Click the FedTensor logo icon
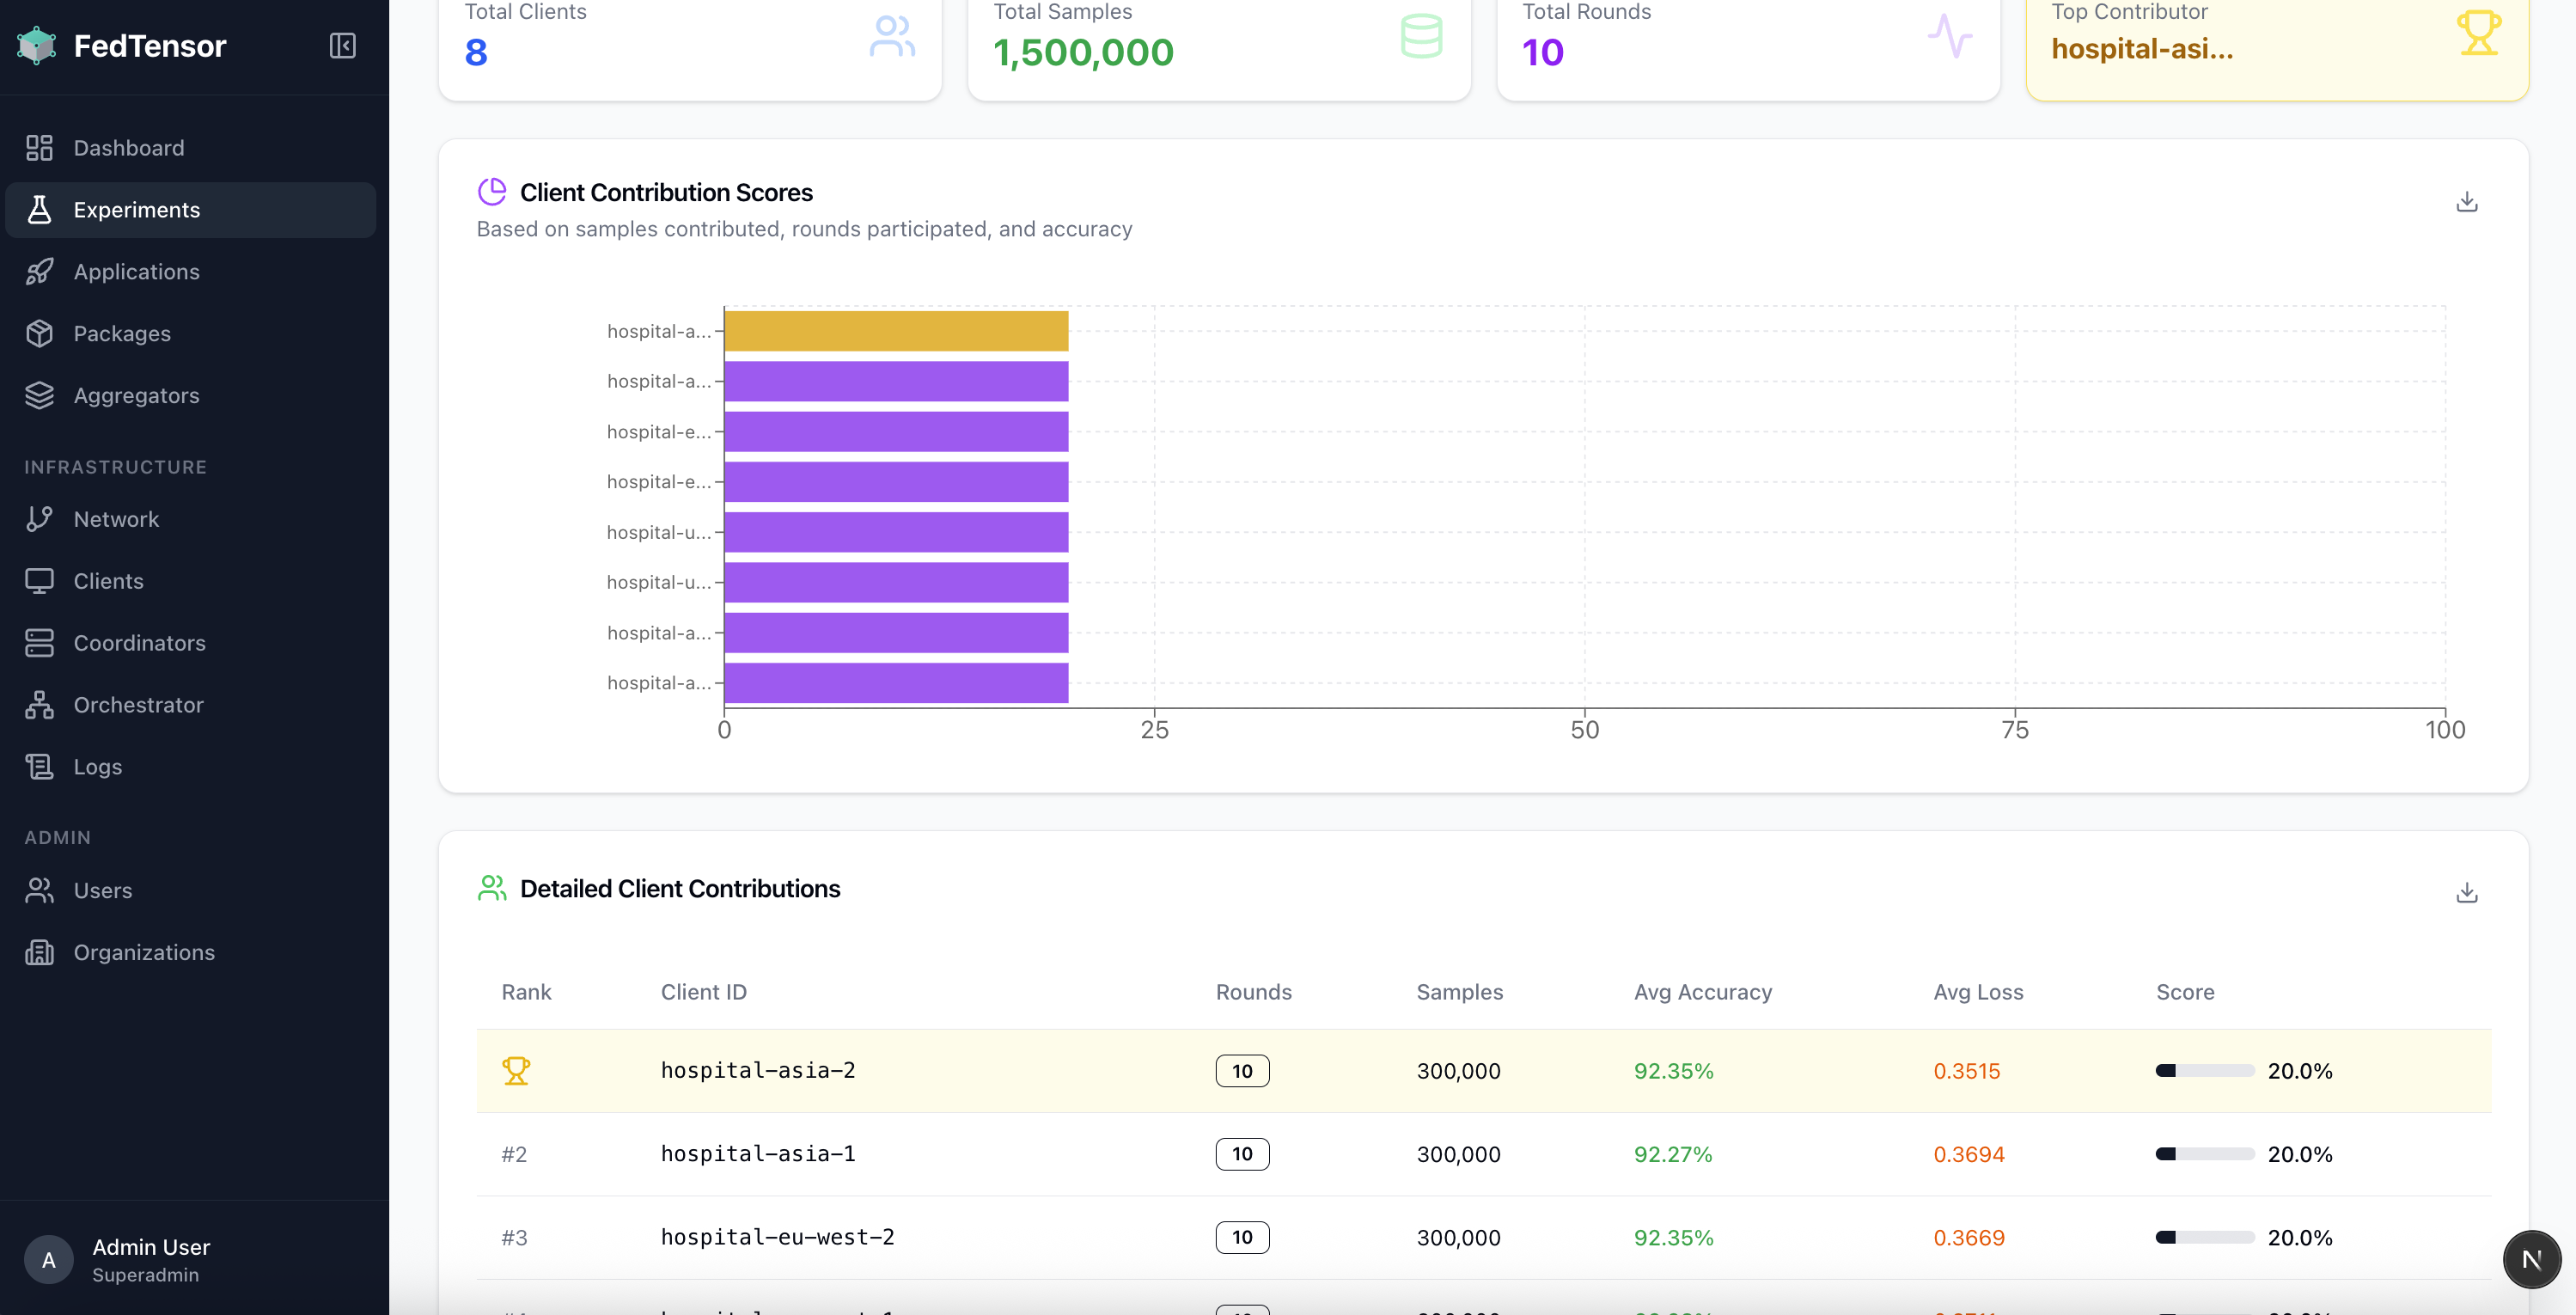 tap(37, 46)
